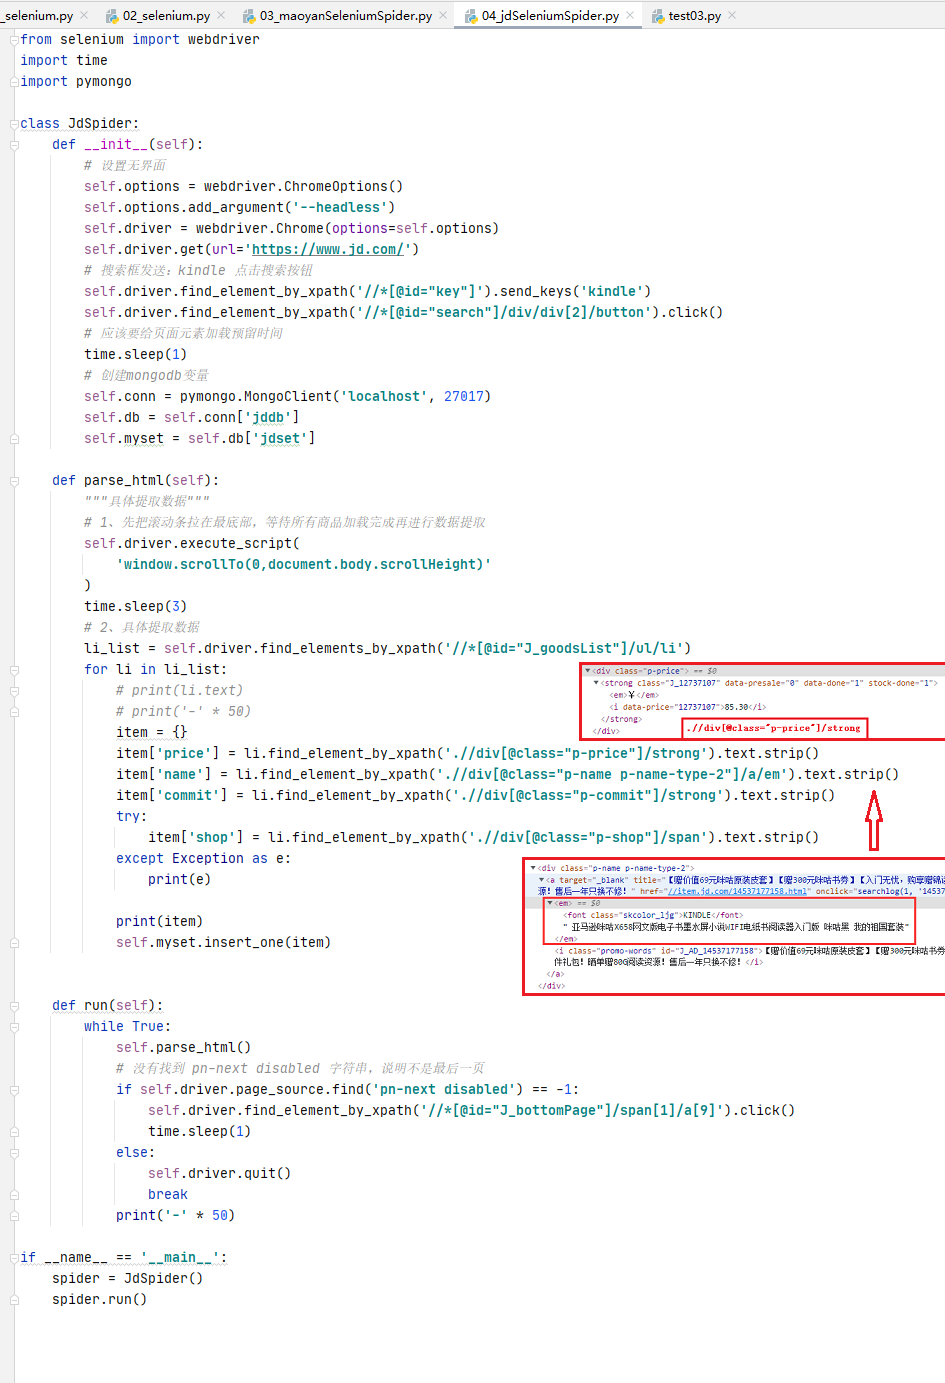Close the leftmost _selenium.py tab

[84, 16]
